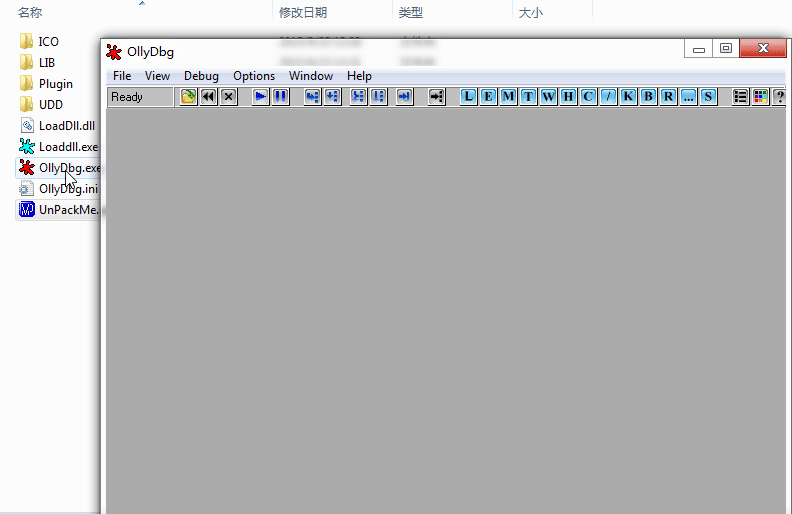Viewport: 792px width, 514px height.
Task: Click the Execute till return icon
Action: tap(405, 96)
